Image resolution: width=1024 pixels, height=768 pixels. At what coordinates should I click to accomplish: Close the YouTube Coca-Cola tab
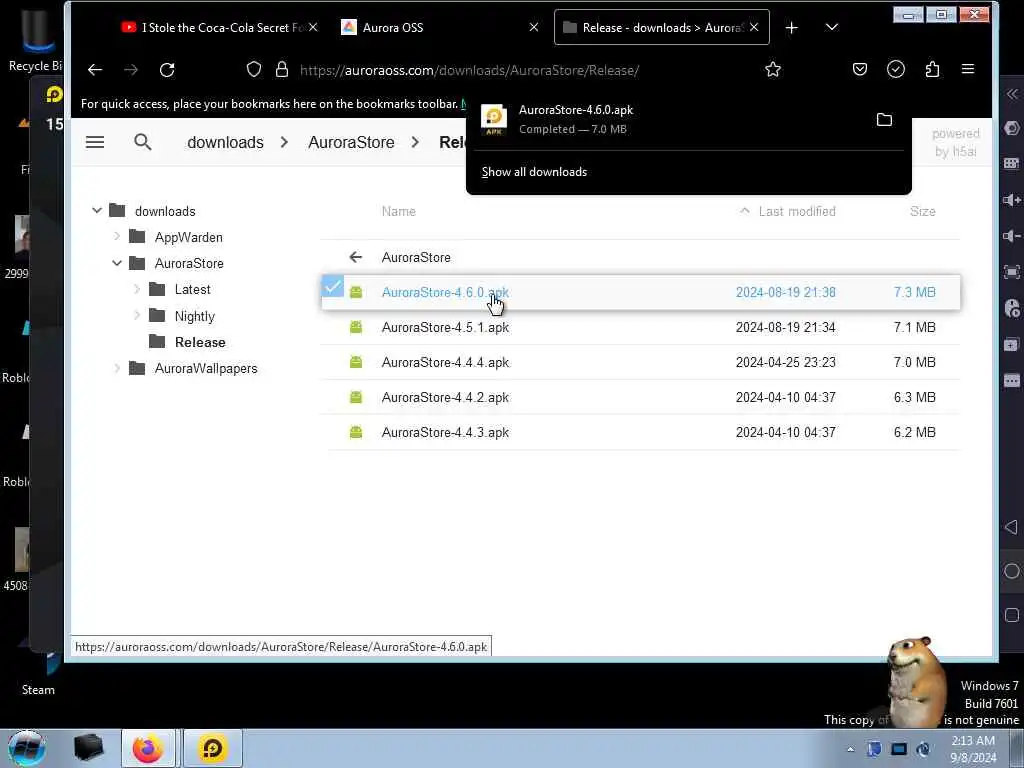313,27
